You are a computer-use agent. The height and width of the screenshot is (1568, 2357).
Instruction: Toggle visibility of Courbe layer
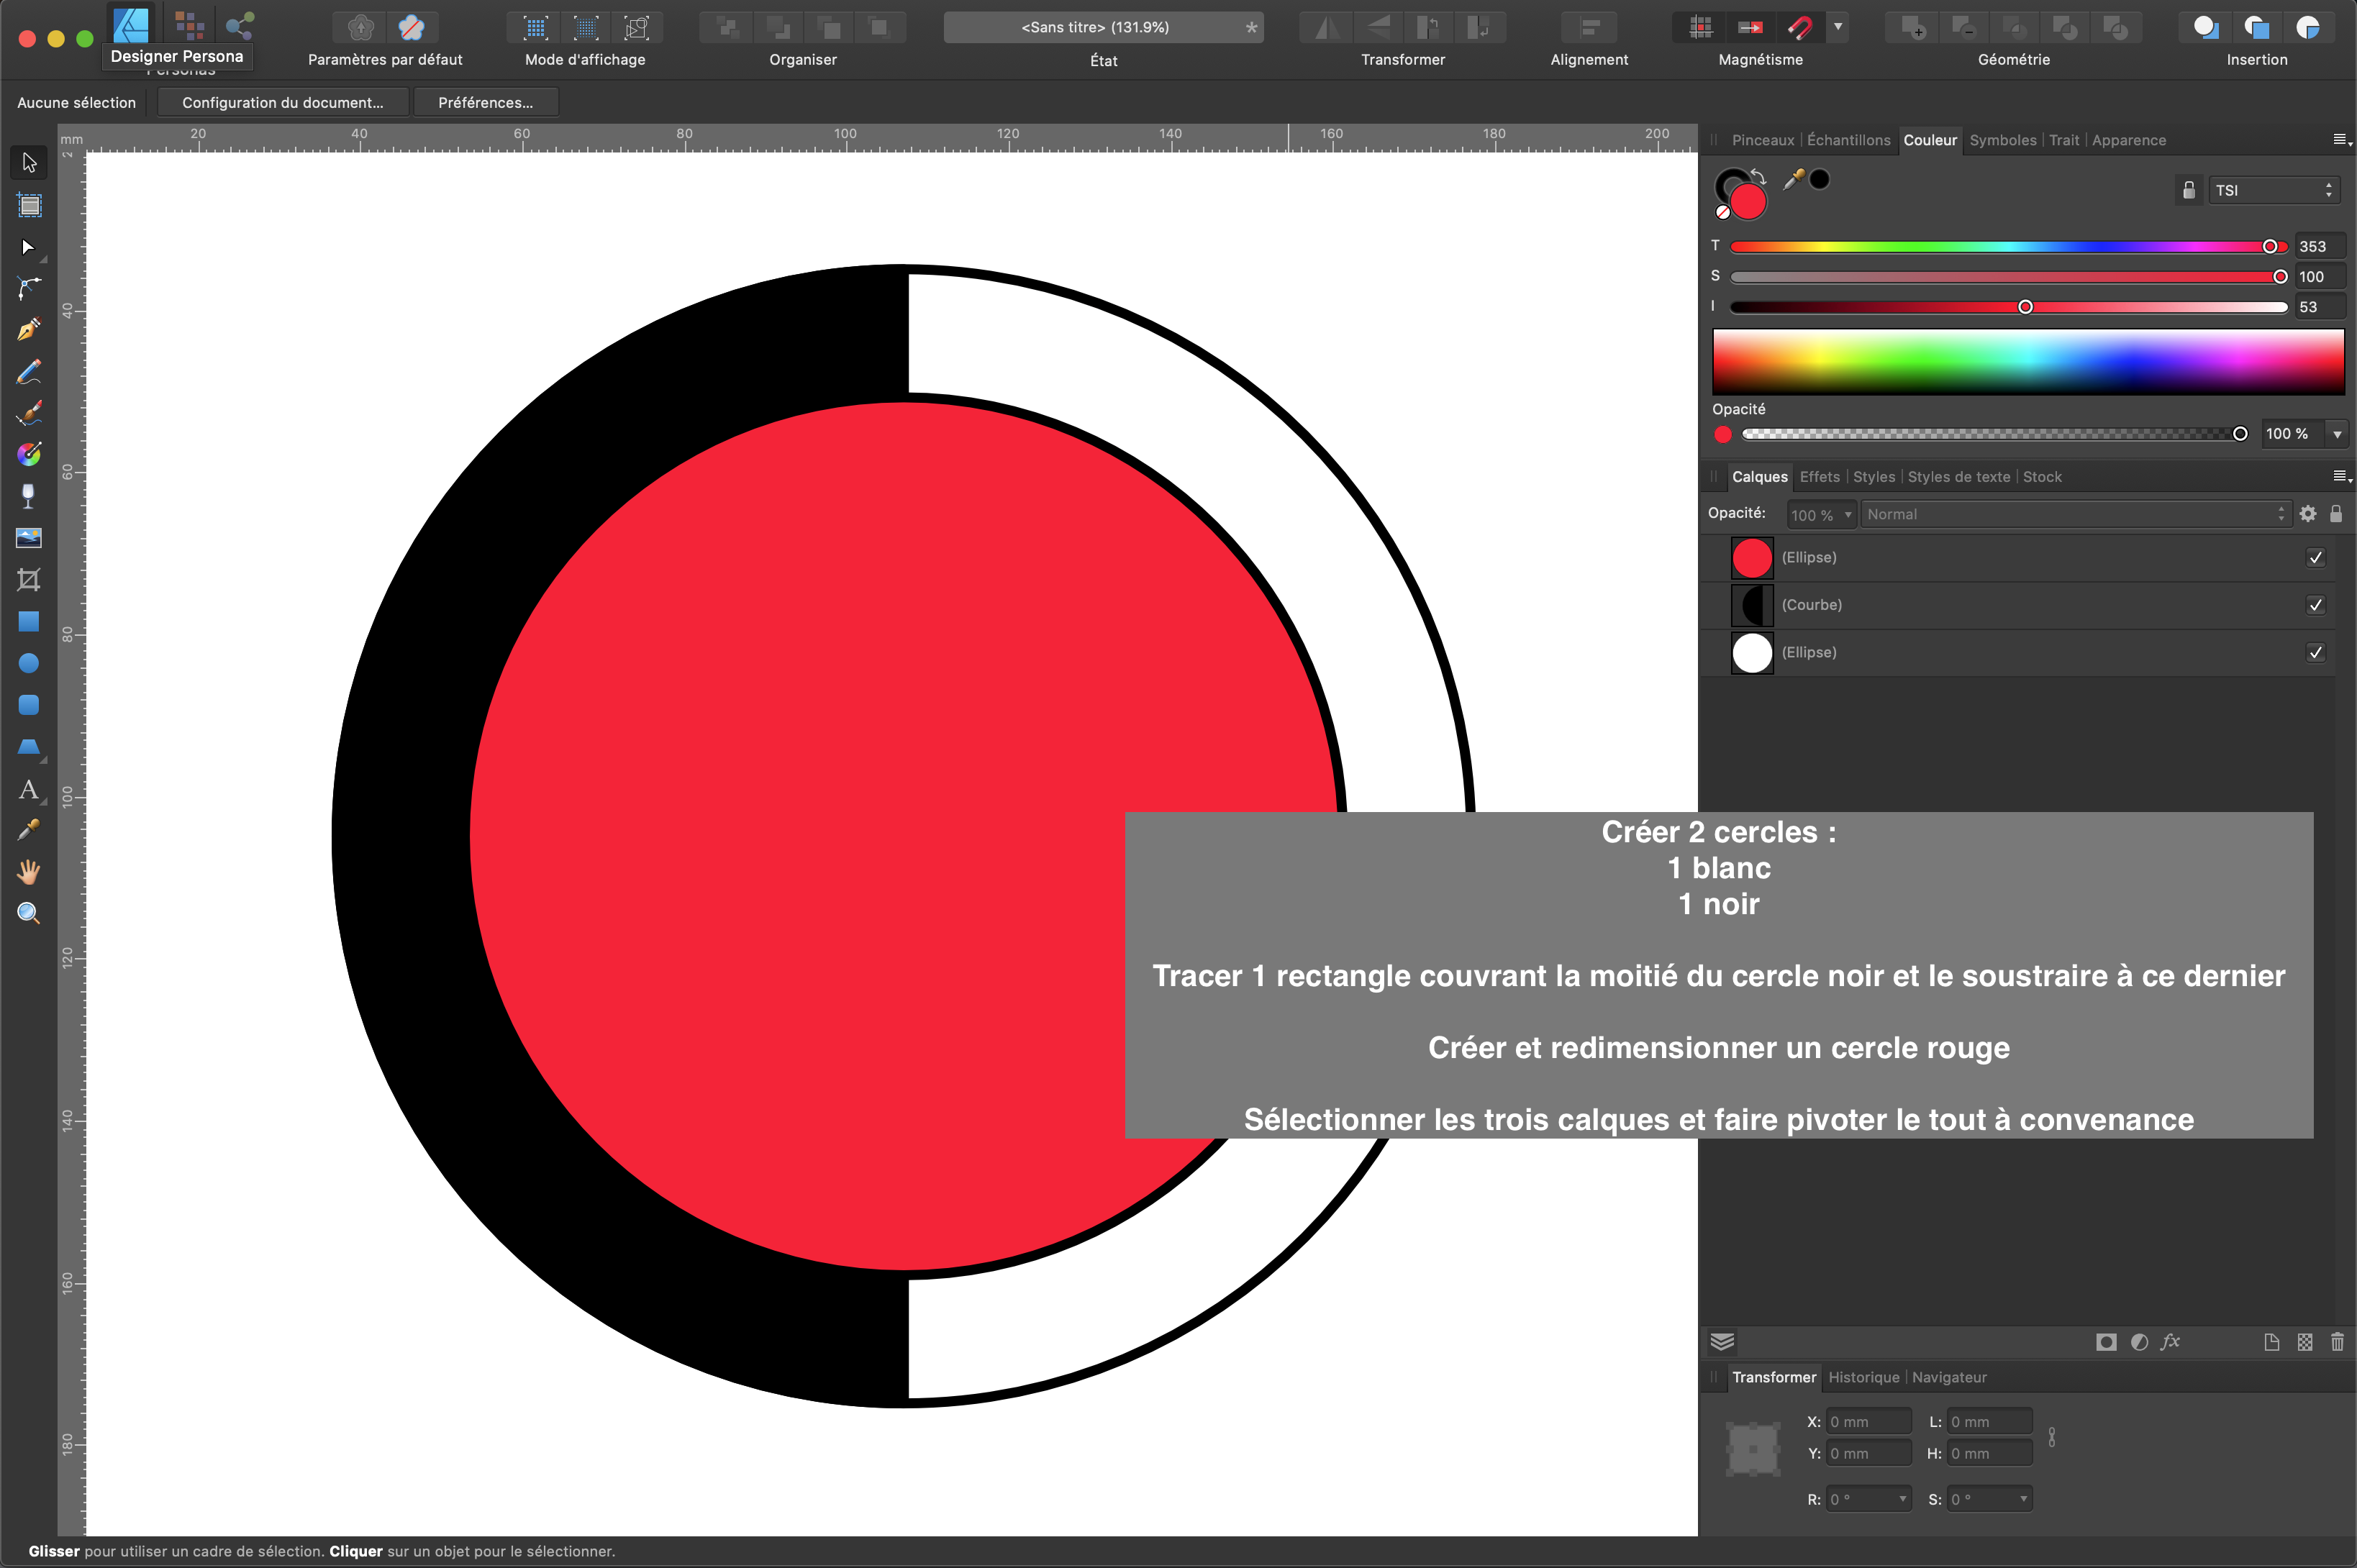2315,605
